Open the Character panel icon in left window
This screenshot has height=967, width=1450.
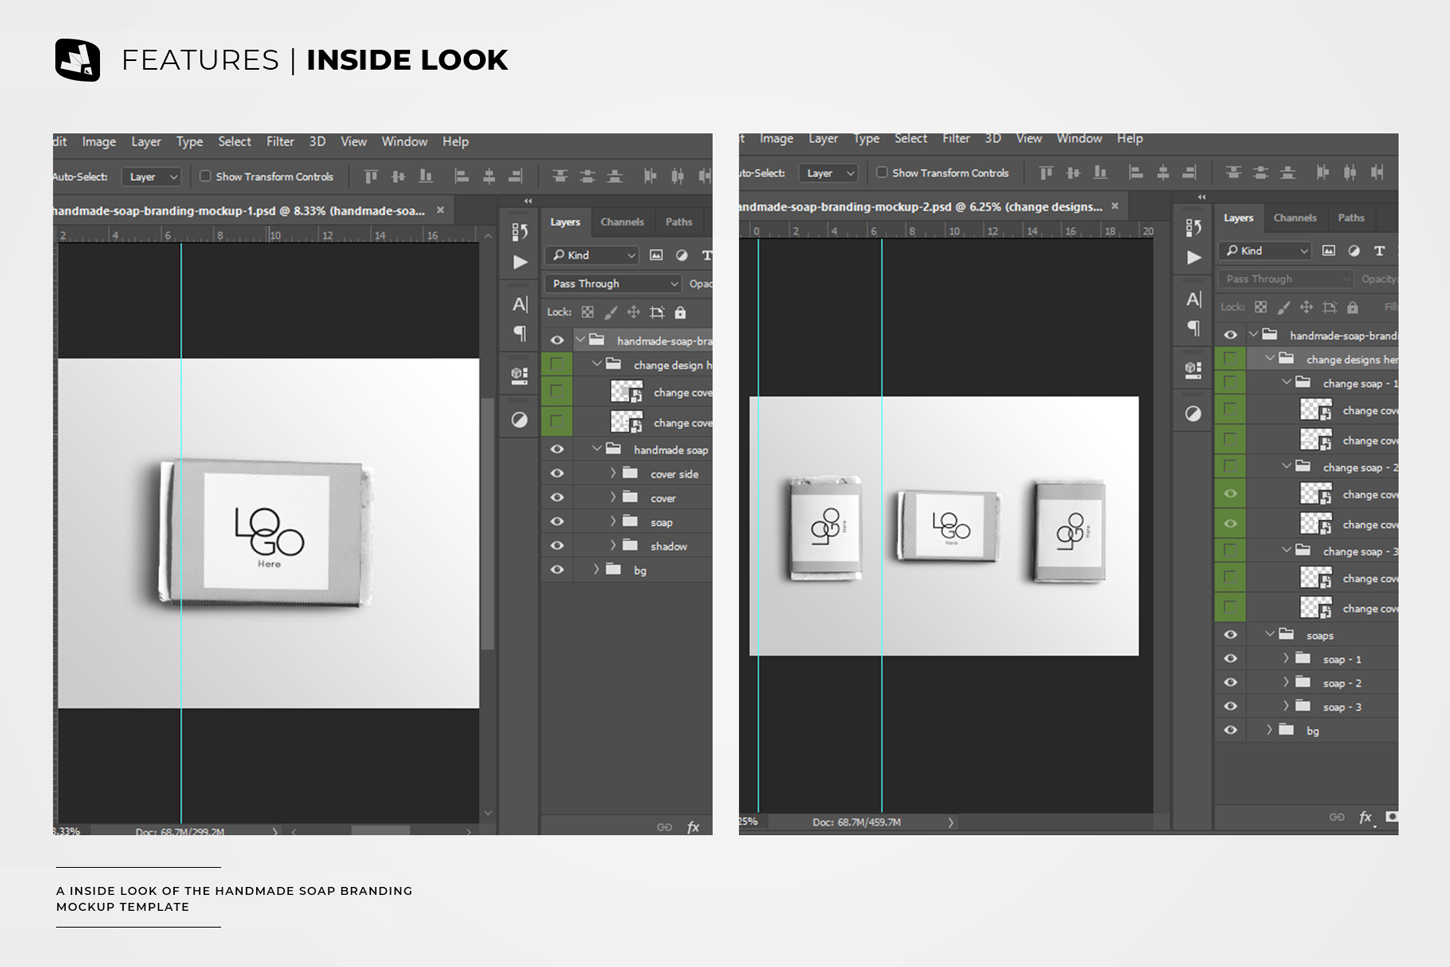click(520, 304)
